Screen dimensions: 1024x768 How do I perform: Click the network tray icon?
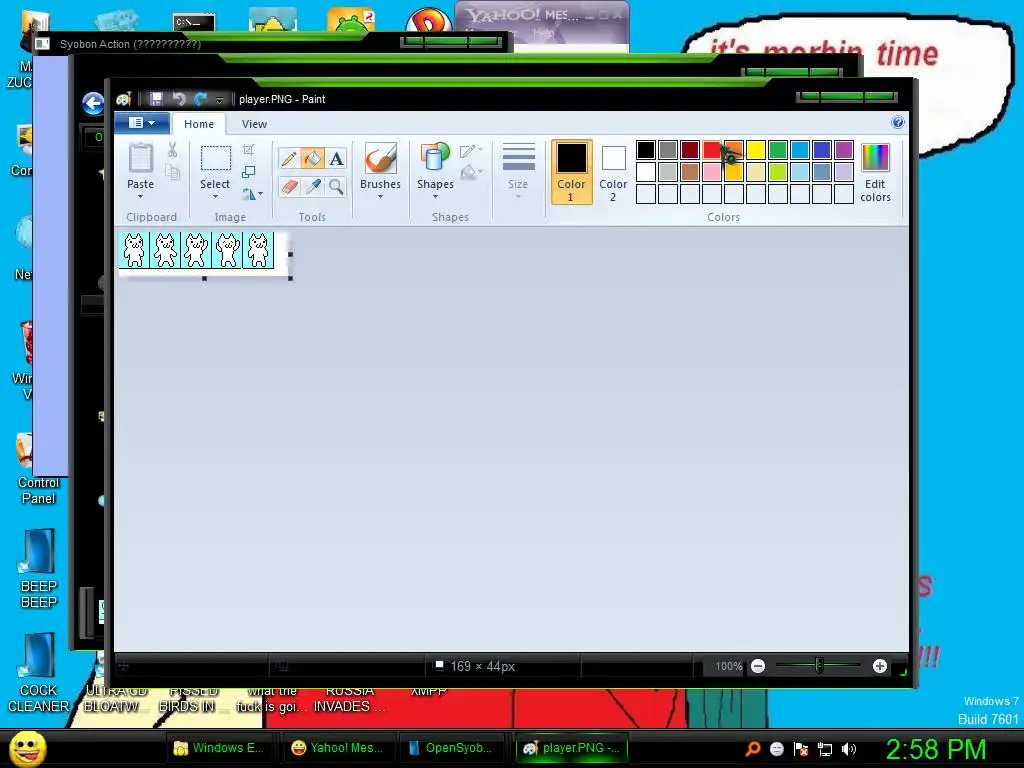coord(825,749)
